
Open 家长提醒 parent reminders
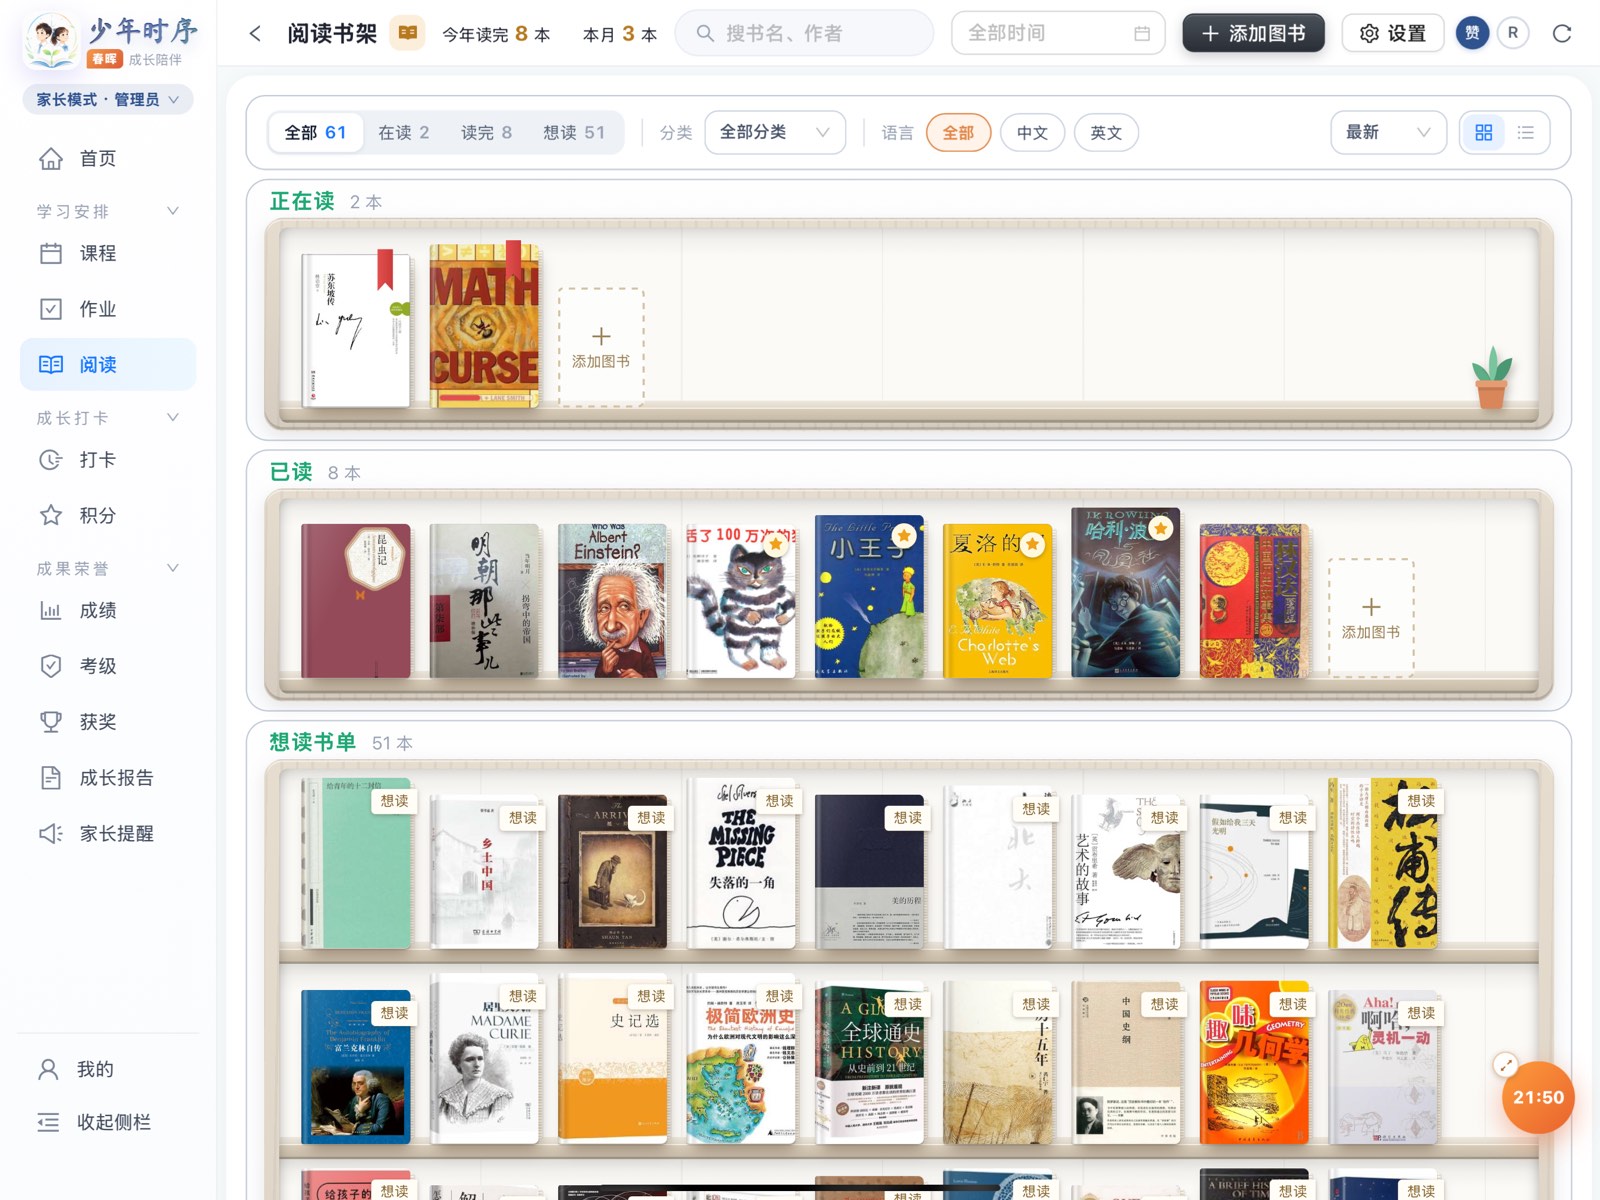[108, 834]
